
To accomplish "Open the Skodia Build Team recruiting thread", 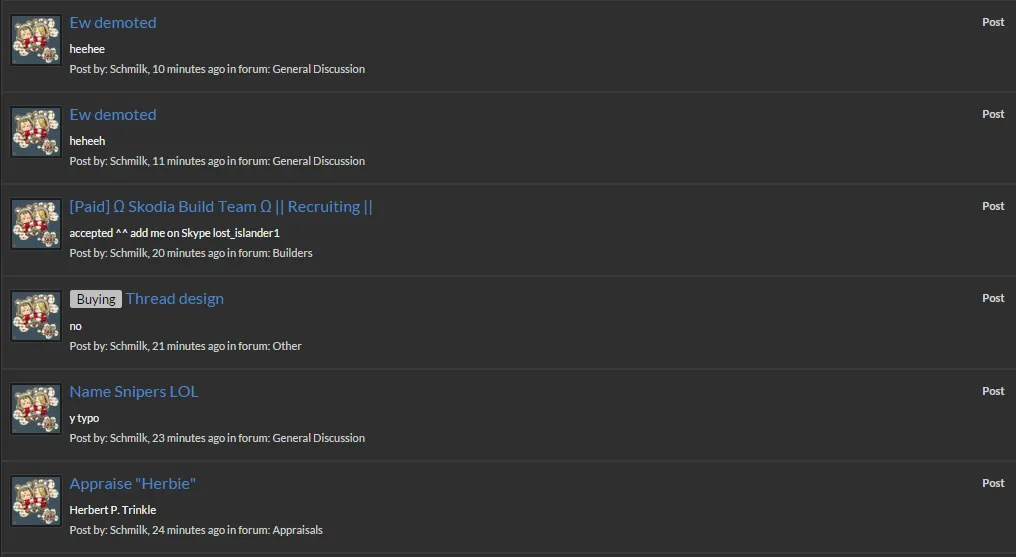I will [221, 207].
